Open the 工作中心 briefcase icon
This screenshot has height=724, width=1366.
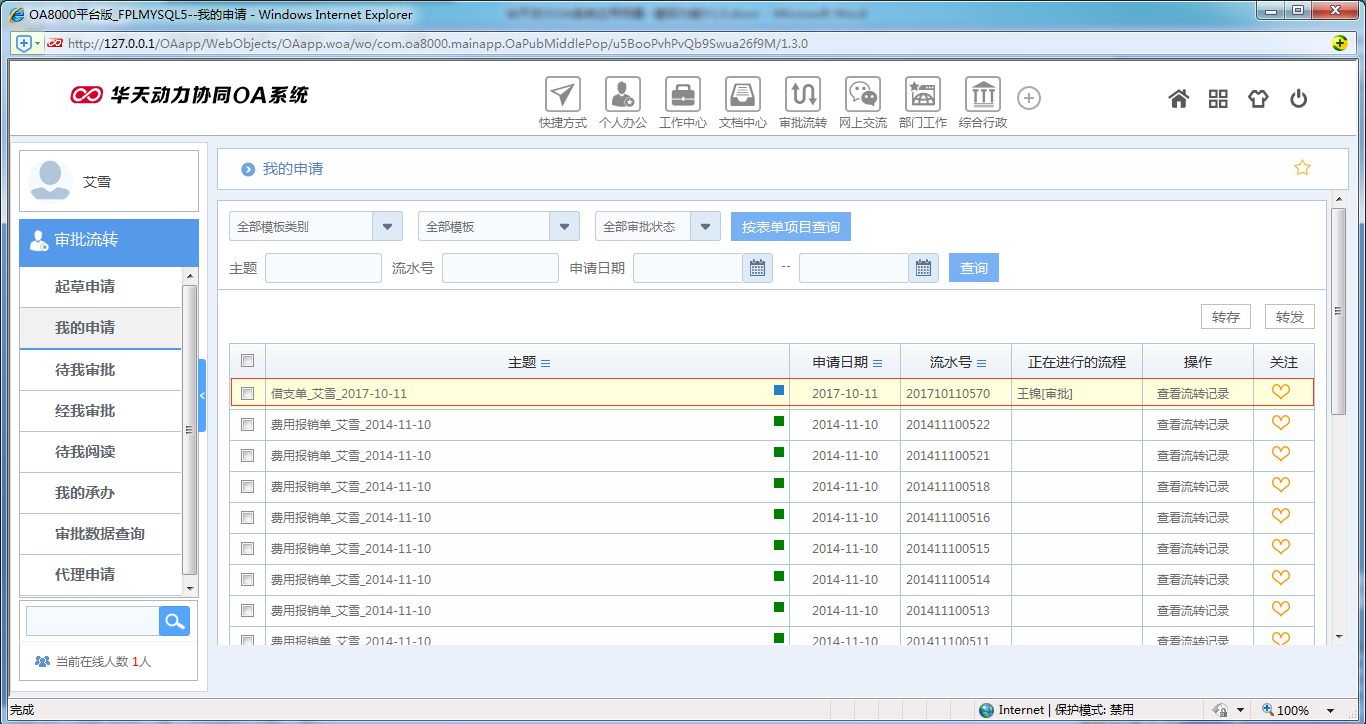click(682, 95)
